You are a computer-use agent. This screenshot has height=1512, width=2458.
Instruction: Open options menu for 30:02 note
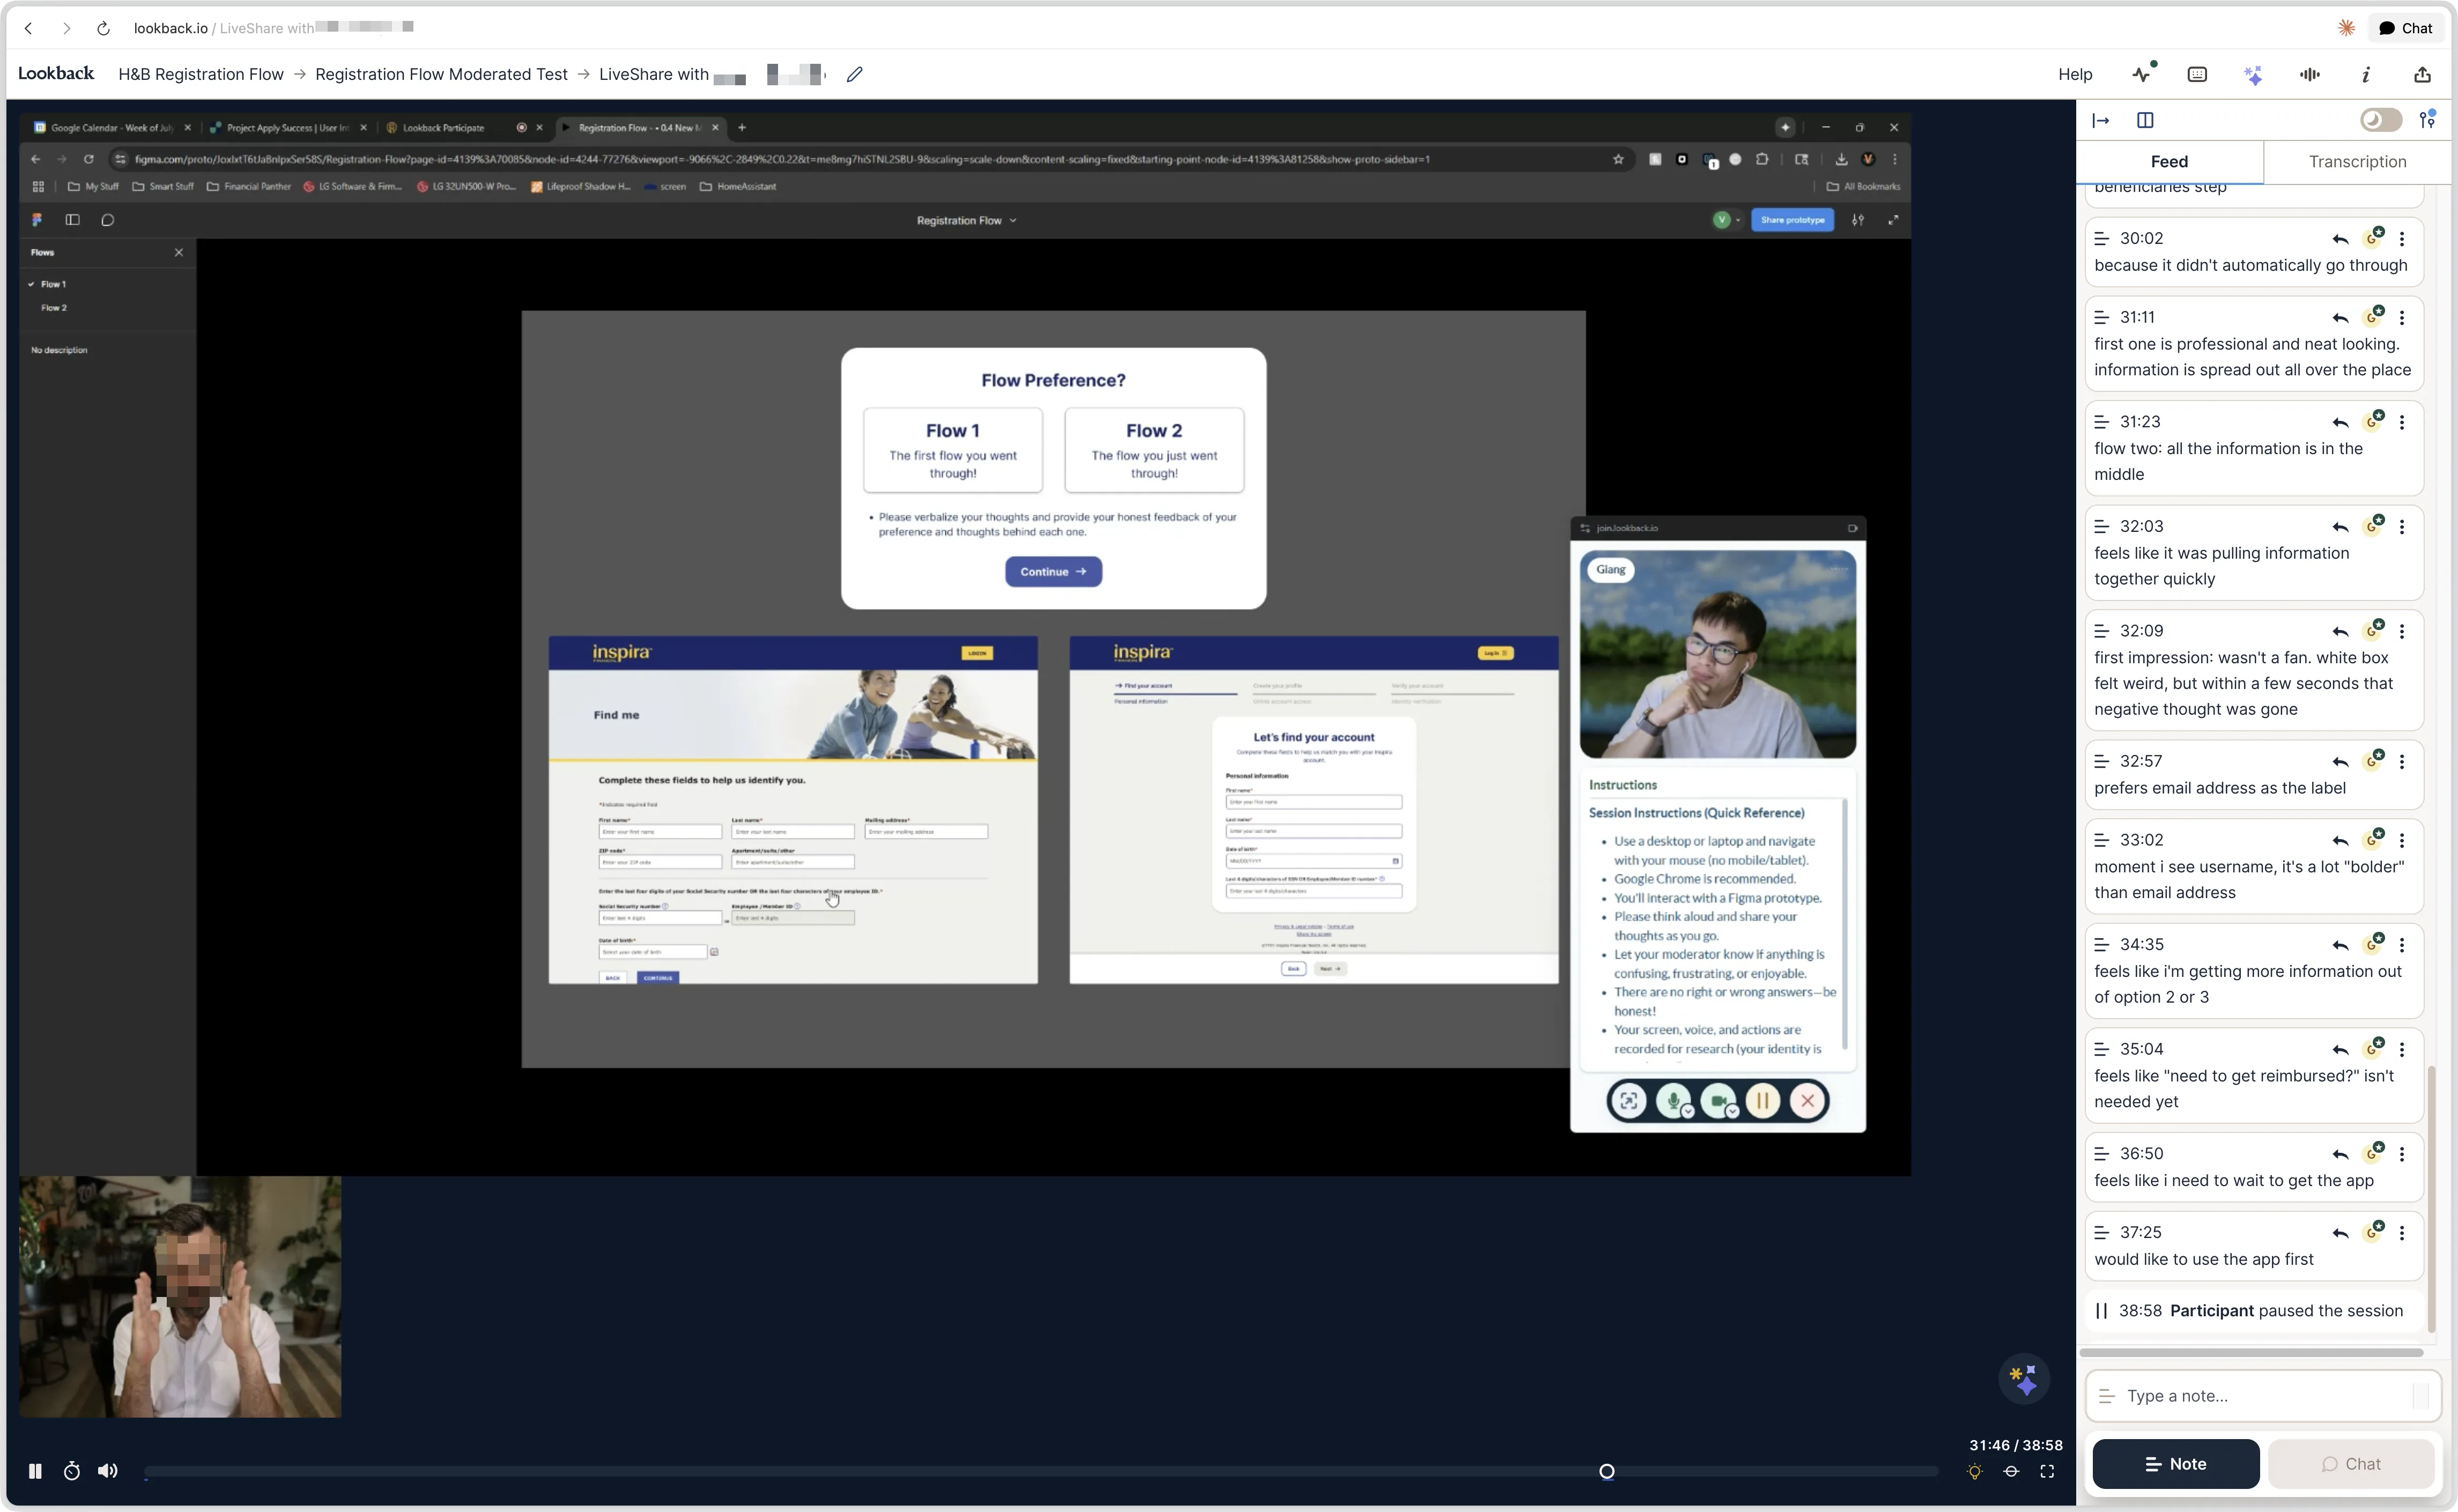(x=2402, y=238)
